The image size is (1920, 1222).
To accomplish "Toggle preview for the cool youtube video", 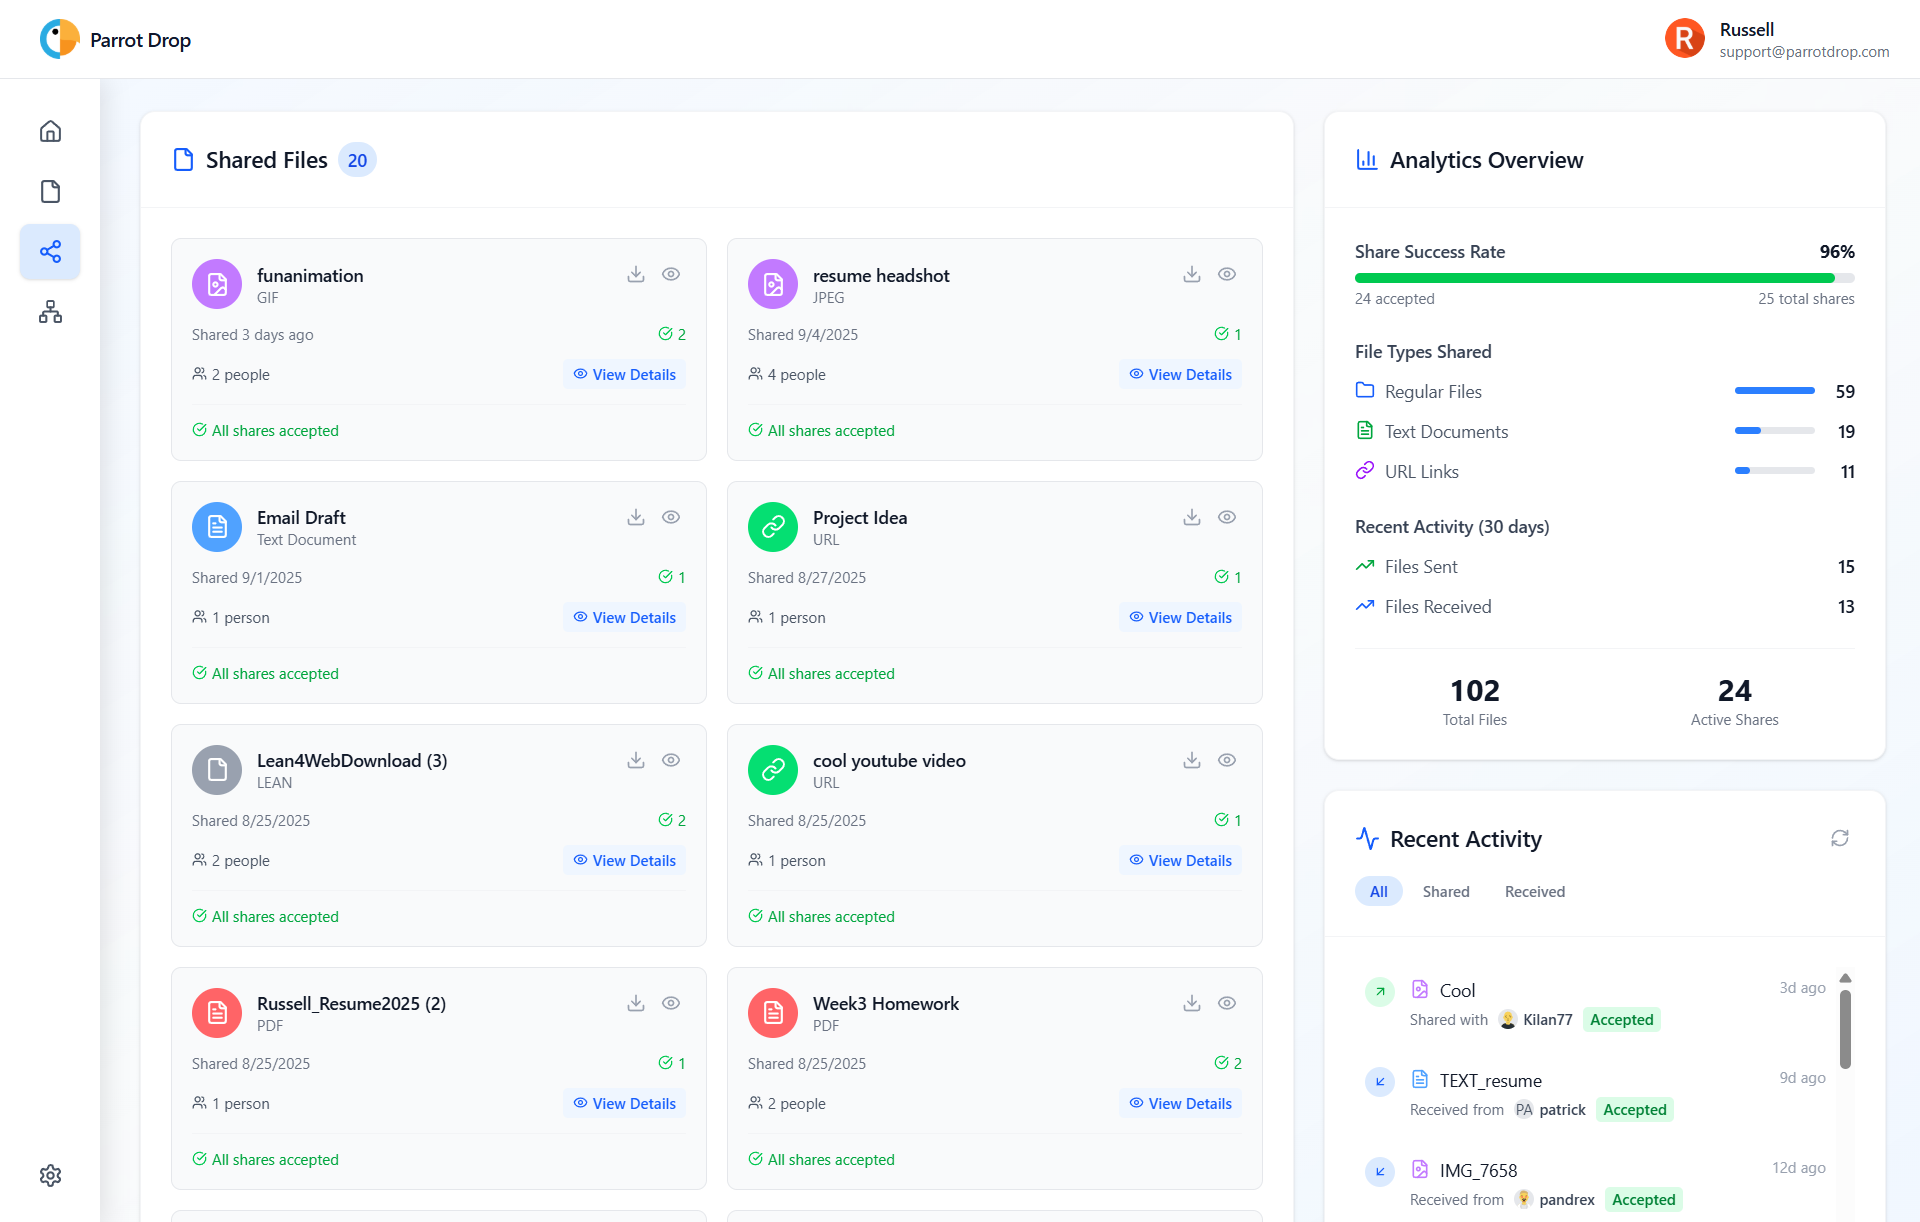I will (1227, 760).
